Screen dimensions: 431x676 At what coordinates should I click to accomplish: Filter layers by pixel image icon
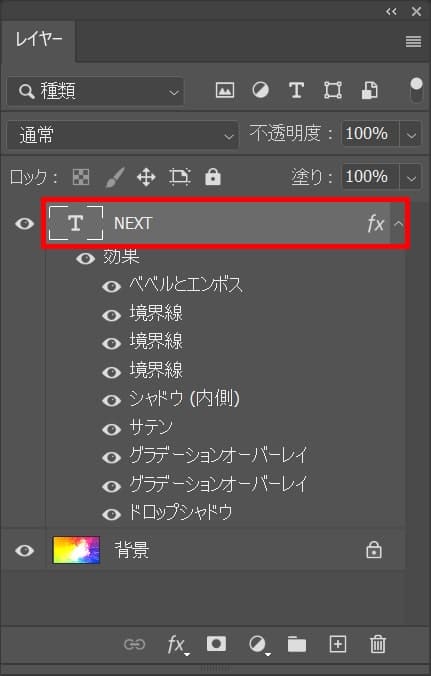(225, 91)
